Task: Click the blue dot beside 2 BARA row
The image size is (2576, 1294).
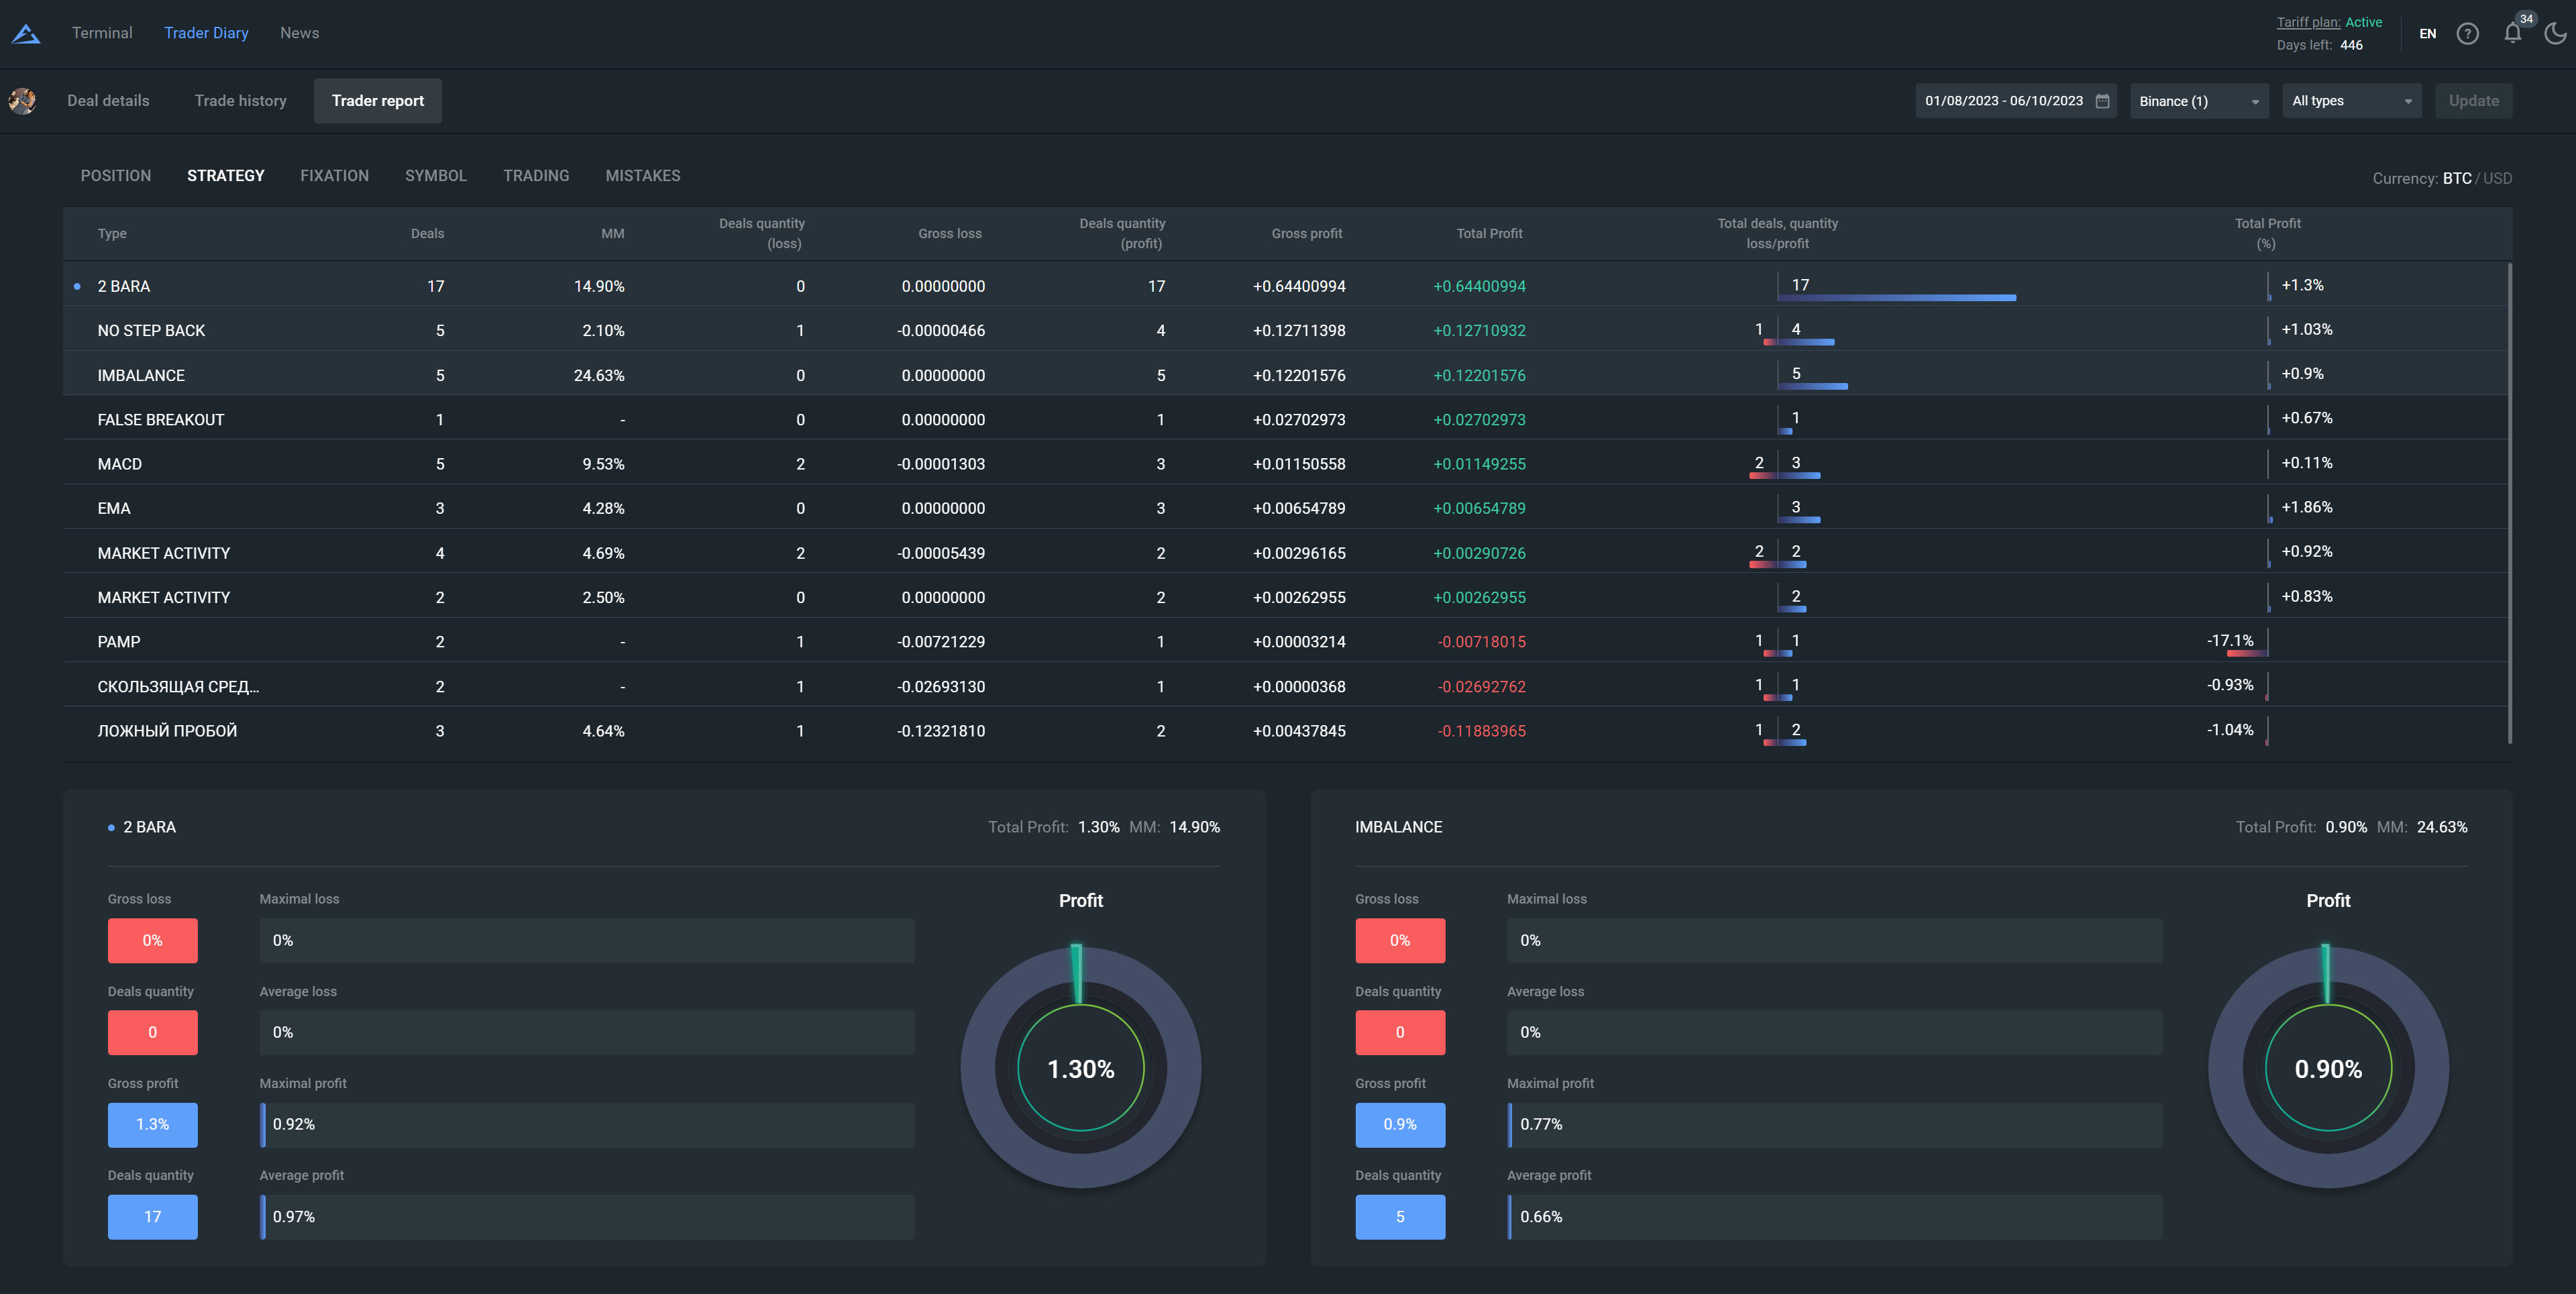Action: coord(77,287)
